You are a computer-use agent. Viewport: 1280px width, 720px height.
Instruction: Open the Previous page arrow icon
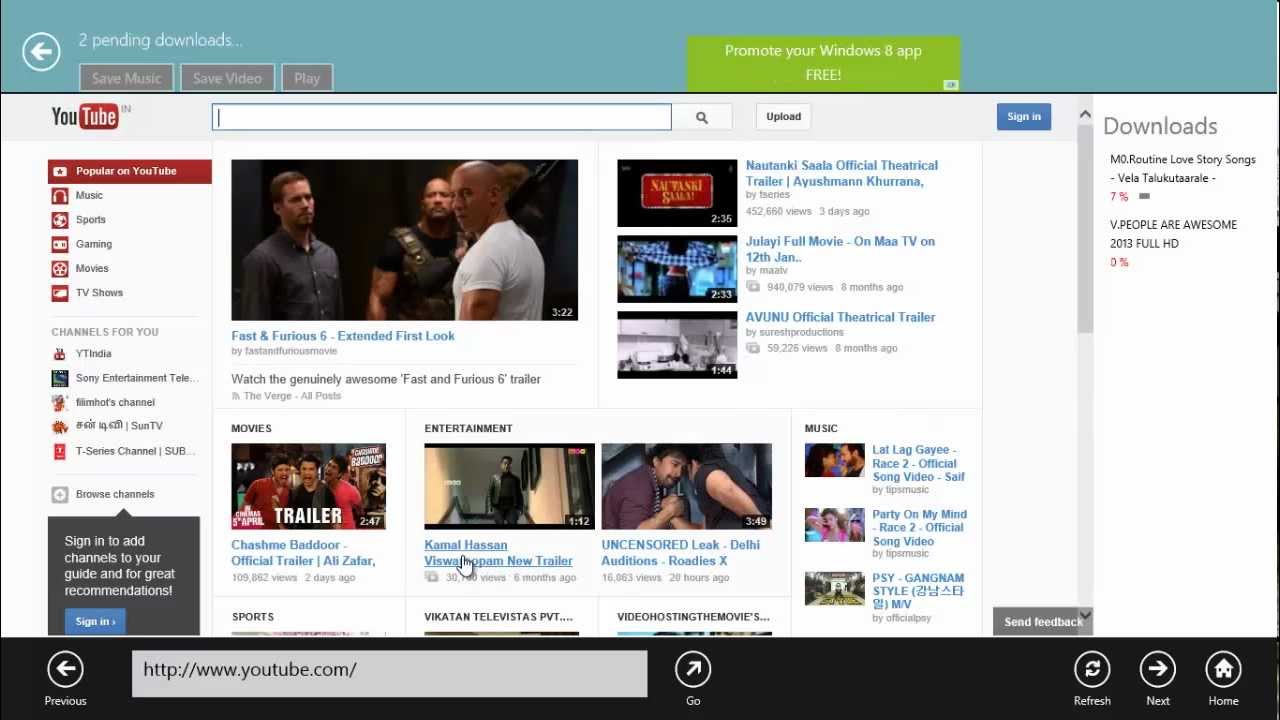point(65,669)
